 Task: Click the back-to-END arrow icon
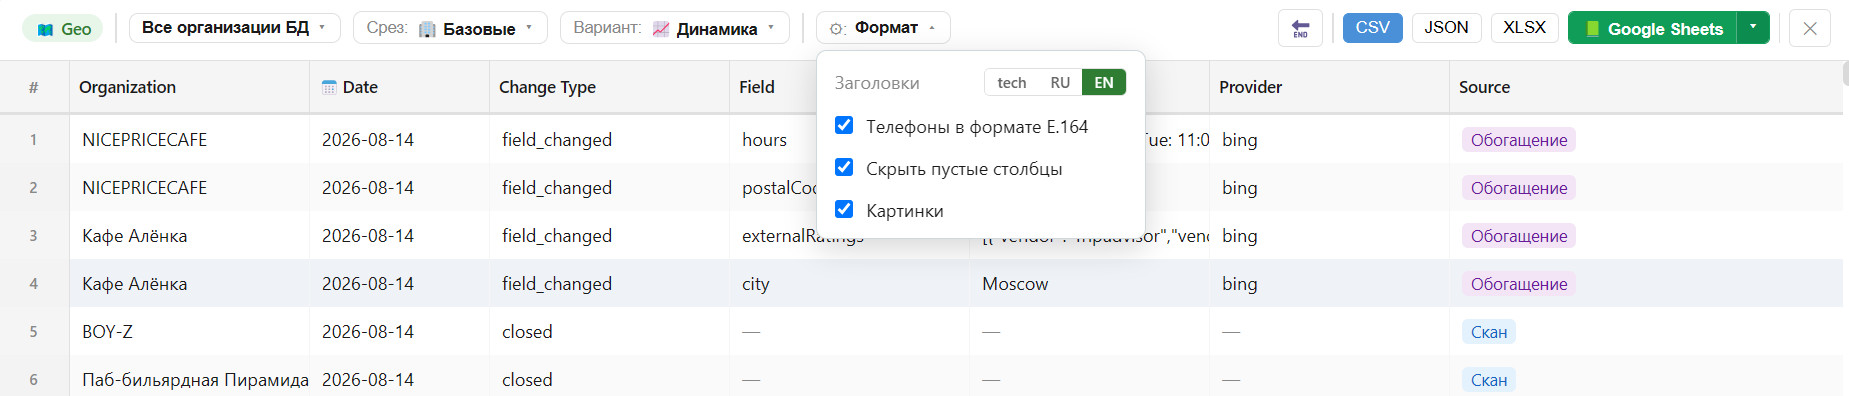pyautogui.click(x=1300, y=28)
